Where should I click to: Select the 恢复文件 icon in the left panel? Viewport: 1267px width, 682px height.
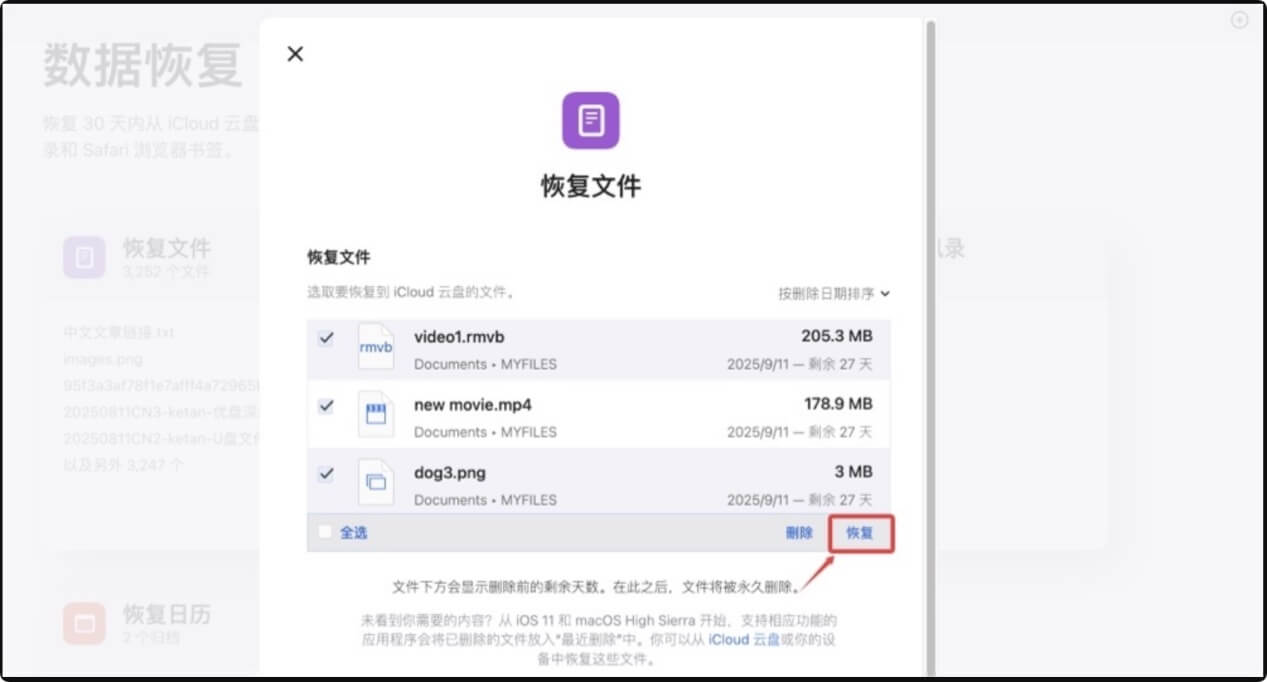pos(84,256)
